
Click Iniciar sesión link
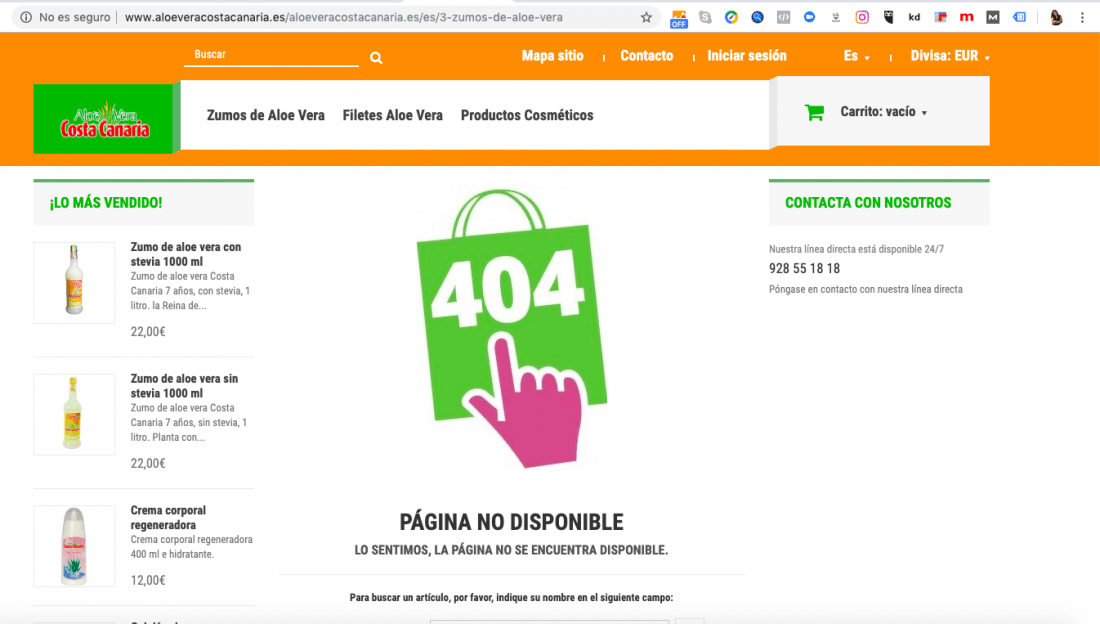tap(746, 56)
